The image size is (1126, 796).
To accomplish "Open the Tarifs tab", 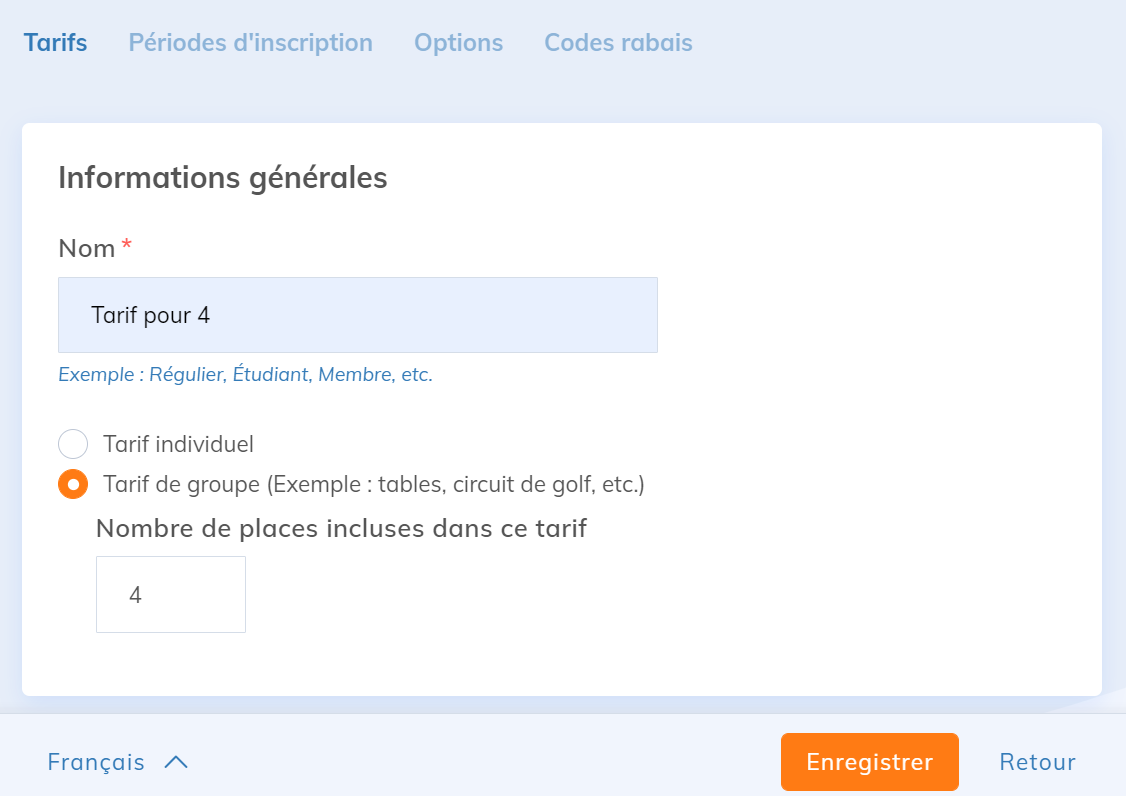I will pos(55,43).
